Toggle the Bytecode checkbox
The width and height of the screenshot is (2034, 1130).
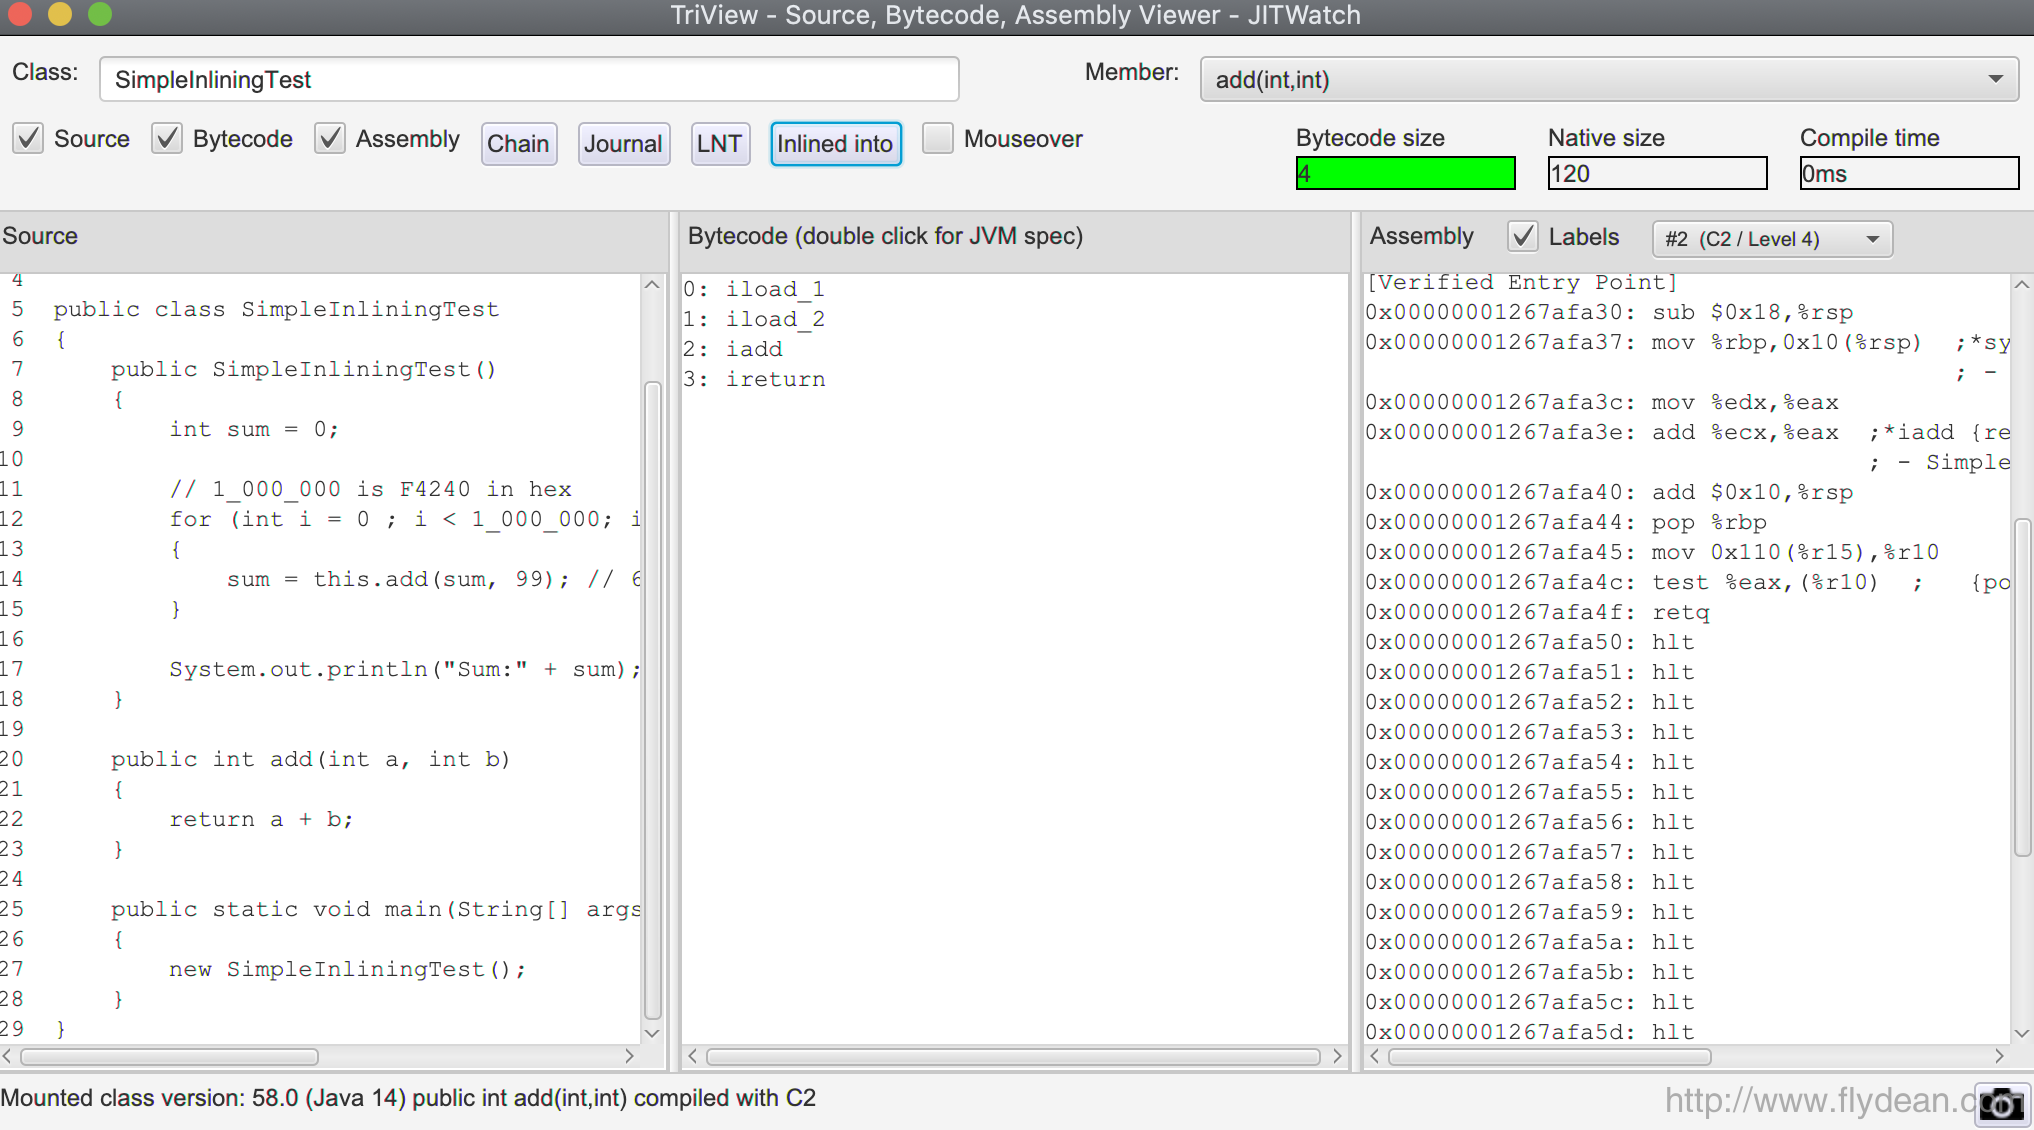[x=167, y=138]
